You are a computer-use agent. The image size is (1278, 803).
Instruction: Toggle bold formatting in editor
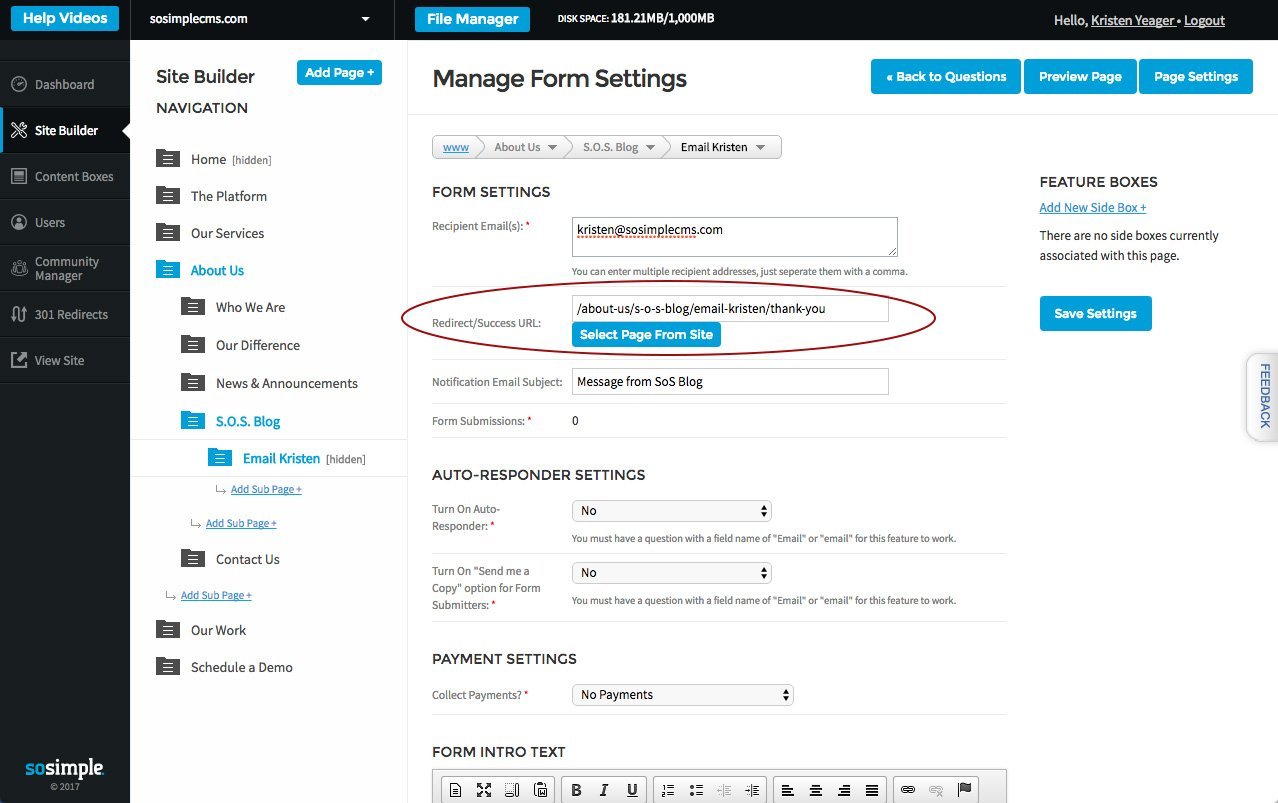click(x=576, y=790)
